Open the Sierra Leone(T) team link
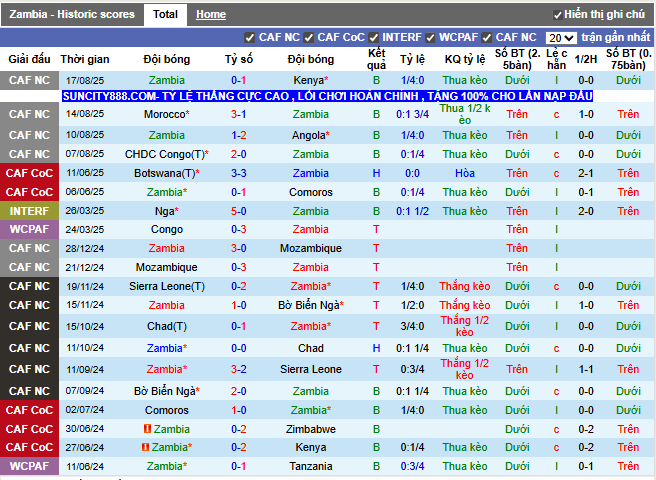This screenshot has width=656, height=480. (x=167, y=286)
